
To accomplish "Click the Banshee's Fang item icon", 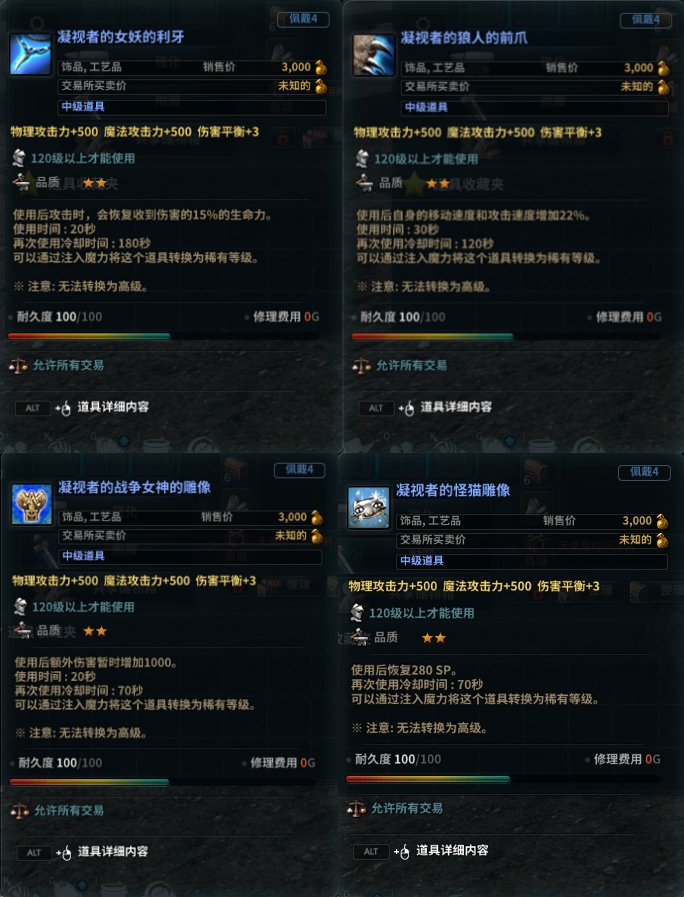I will 30,54.
